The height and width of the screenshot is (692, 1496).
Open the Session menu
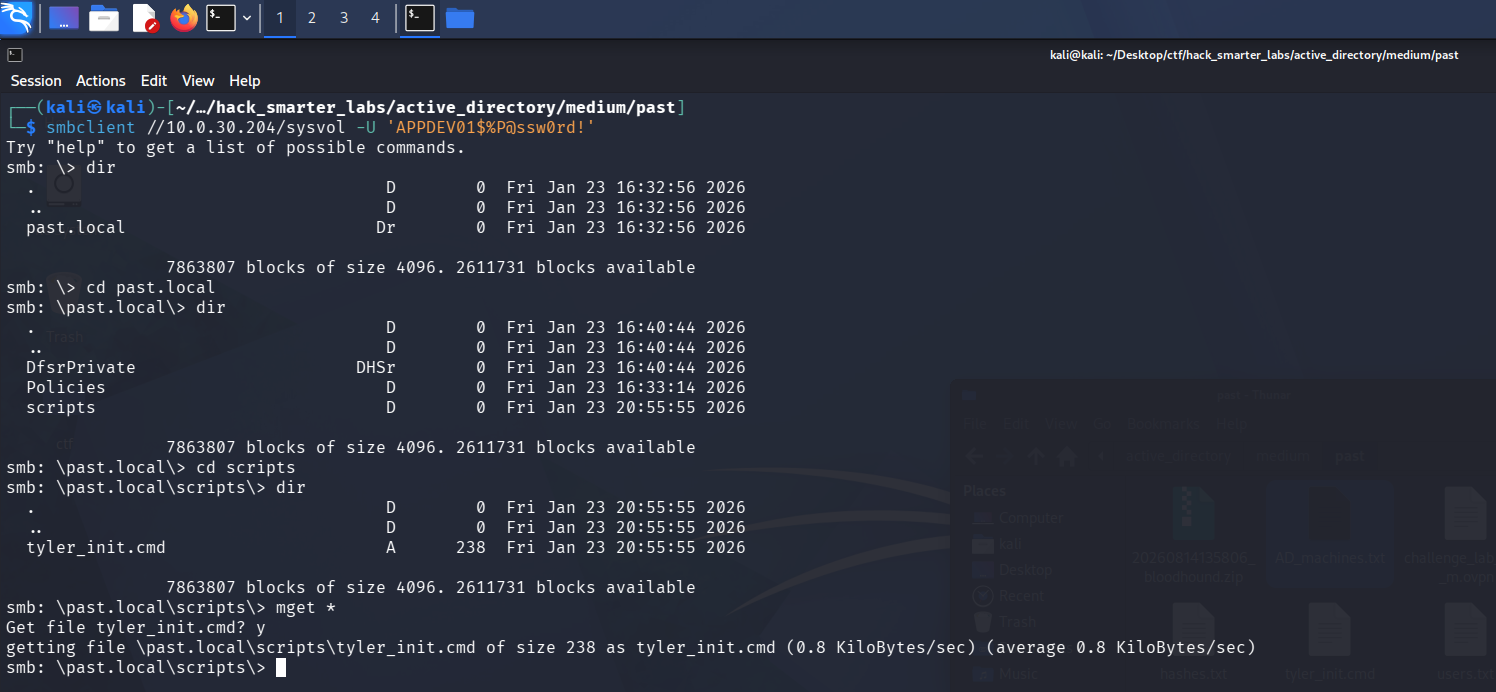(x=36, y=81)
